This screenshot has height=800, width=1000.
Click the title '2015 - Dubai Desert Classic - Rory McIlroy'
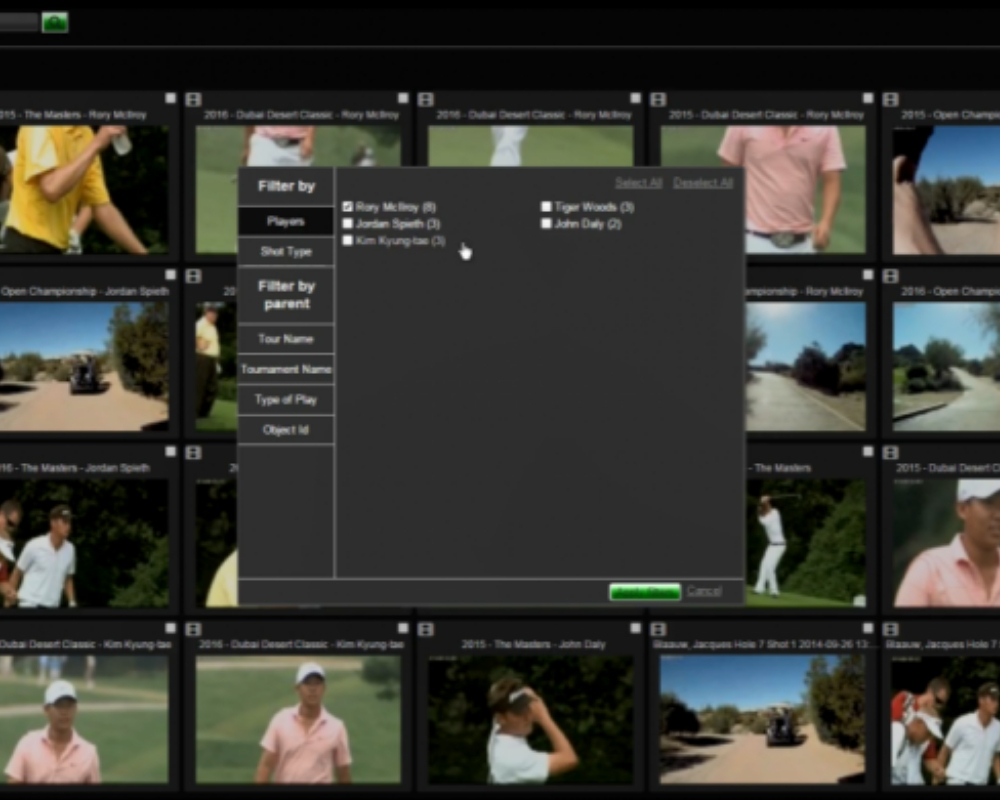(766, 115)
